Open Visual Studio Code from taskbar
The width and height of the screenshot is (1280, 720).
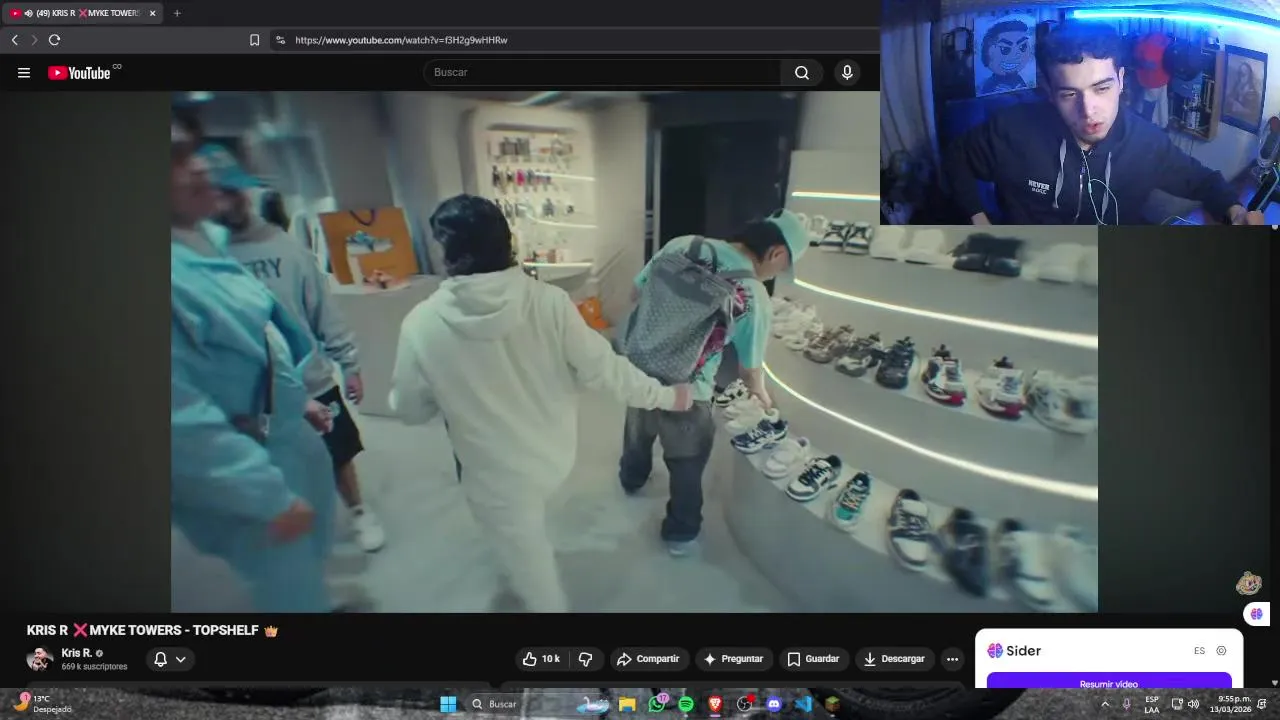click(803, 704)
